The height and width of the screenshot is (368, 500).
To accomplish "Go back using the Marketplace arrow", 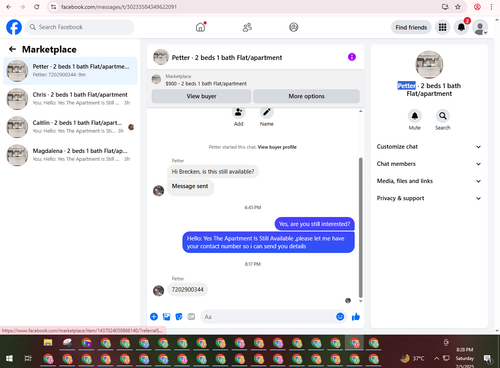I will 12,49.
